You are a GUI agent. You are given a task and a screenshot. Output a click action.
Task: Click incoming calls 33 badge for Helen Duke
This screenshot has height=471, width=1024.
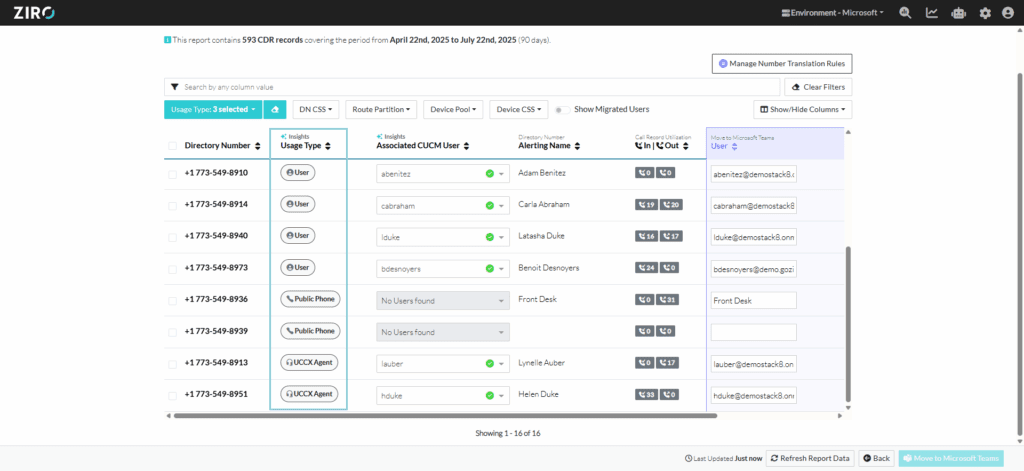(647, 395)
